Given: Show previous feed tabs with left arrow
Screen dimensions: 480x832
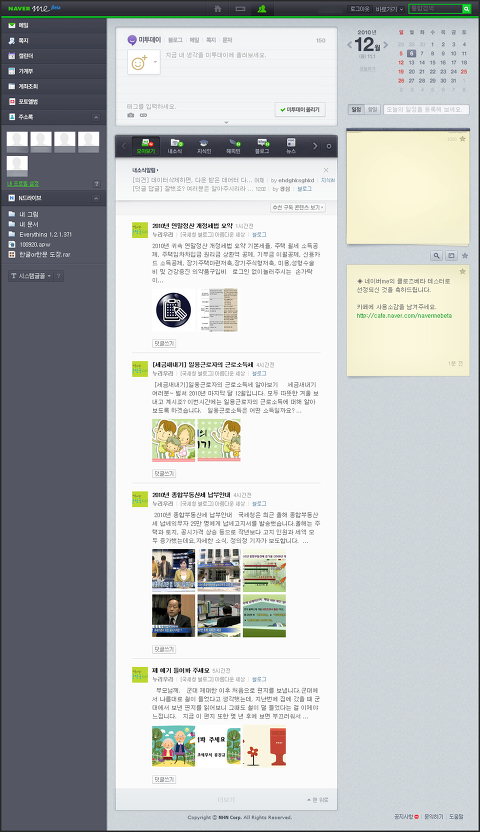Looking at the screenshot, I should [x=124, y=146].
